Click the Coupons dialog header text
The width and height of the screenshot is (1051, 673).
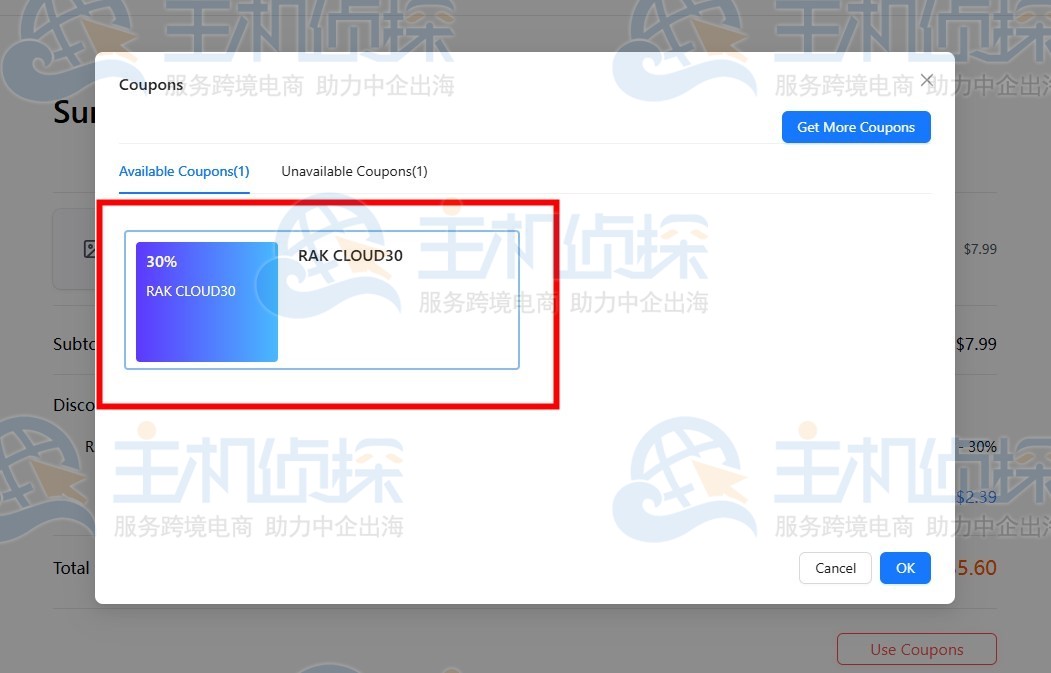click(150, 85)
